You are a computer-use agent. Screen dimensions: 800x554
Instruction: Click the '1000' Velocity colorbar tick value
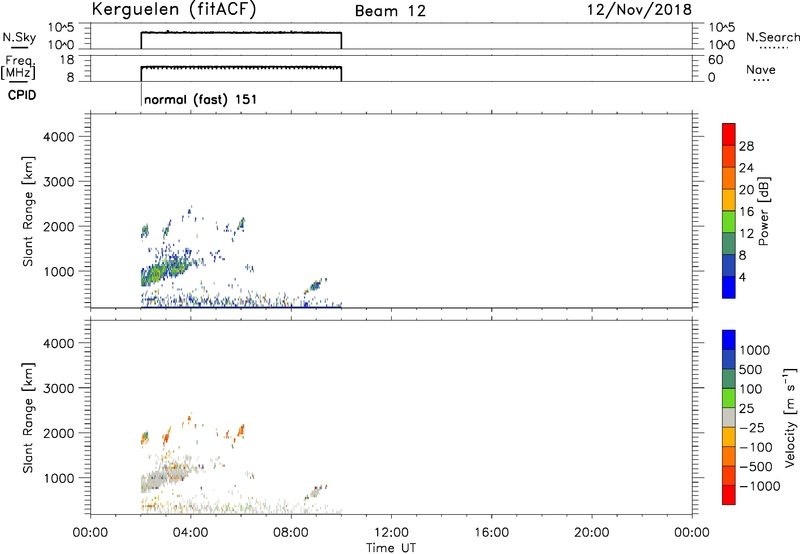pyautogui.click(x=755, y=350)
